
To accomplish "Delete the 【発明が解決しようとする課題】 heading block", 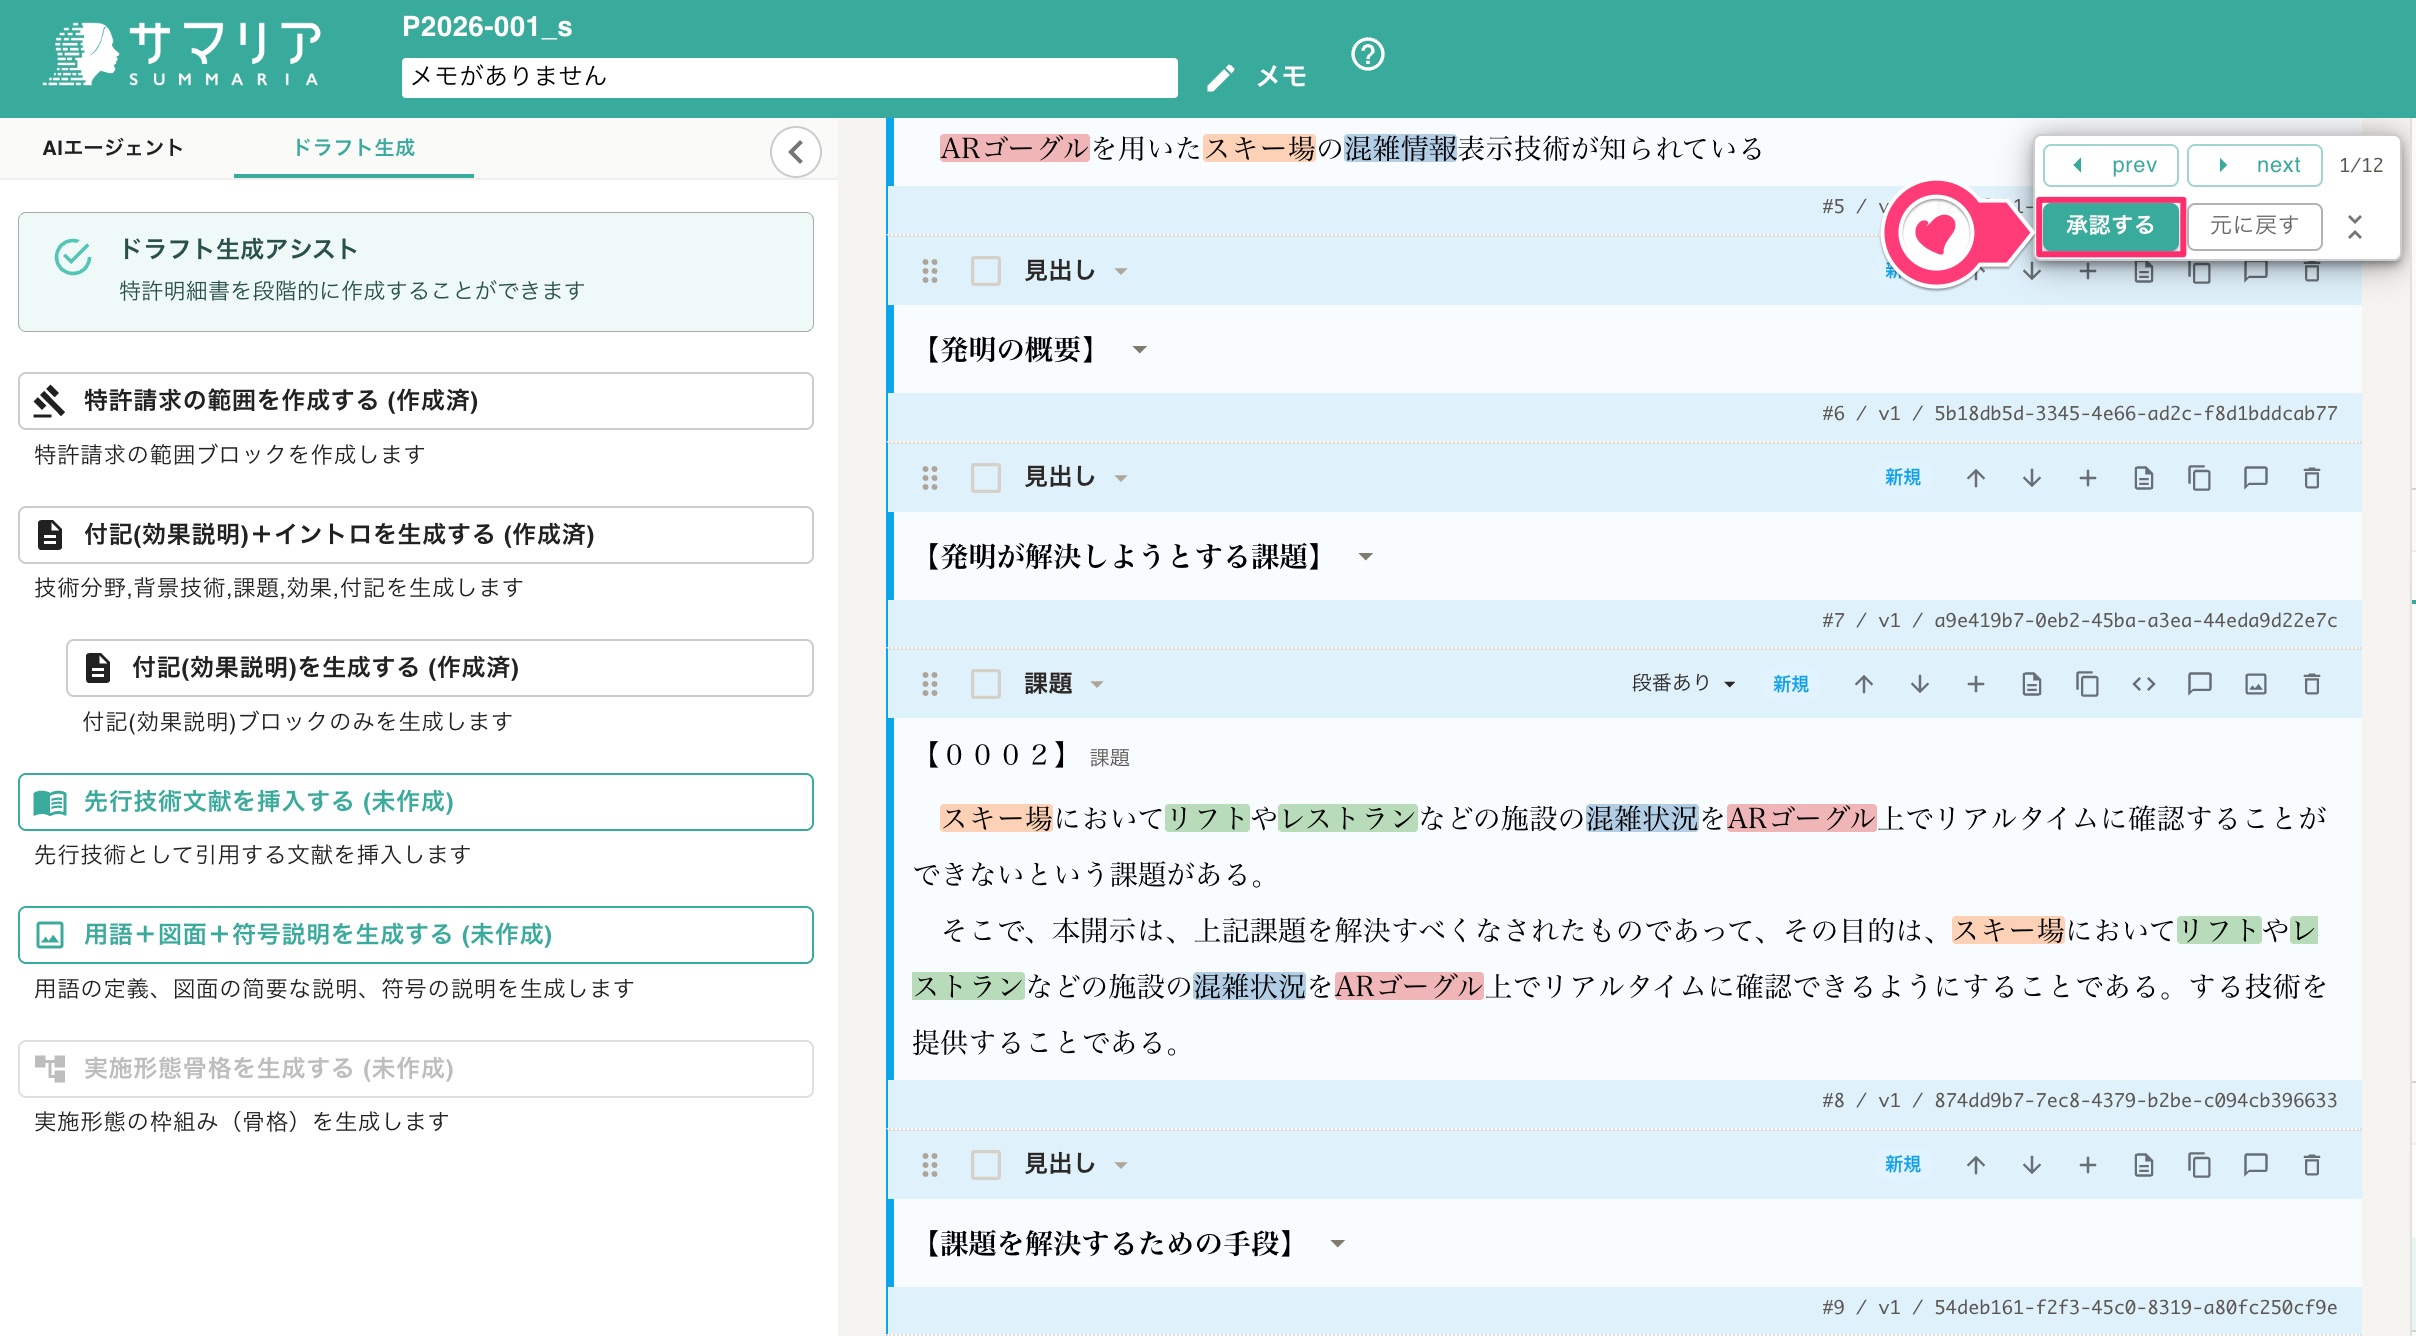I will (2312, 478).
